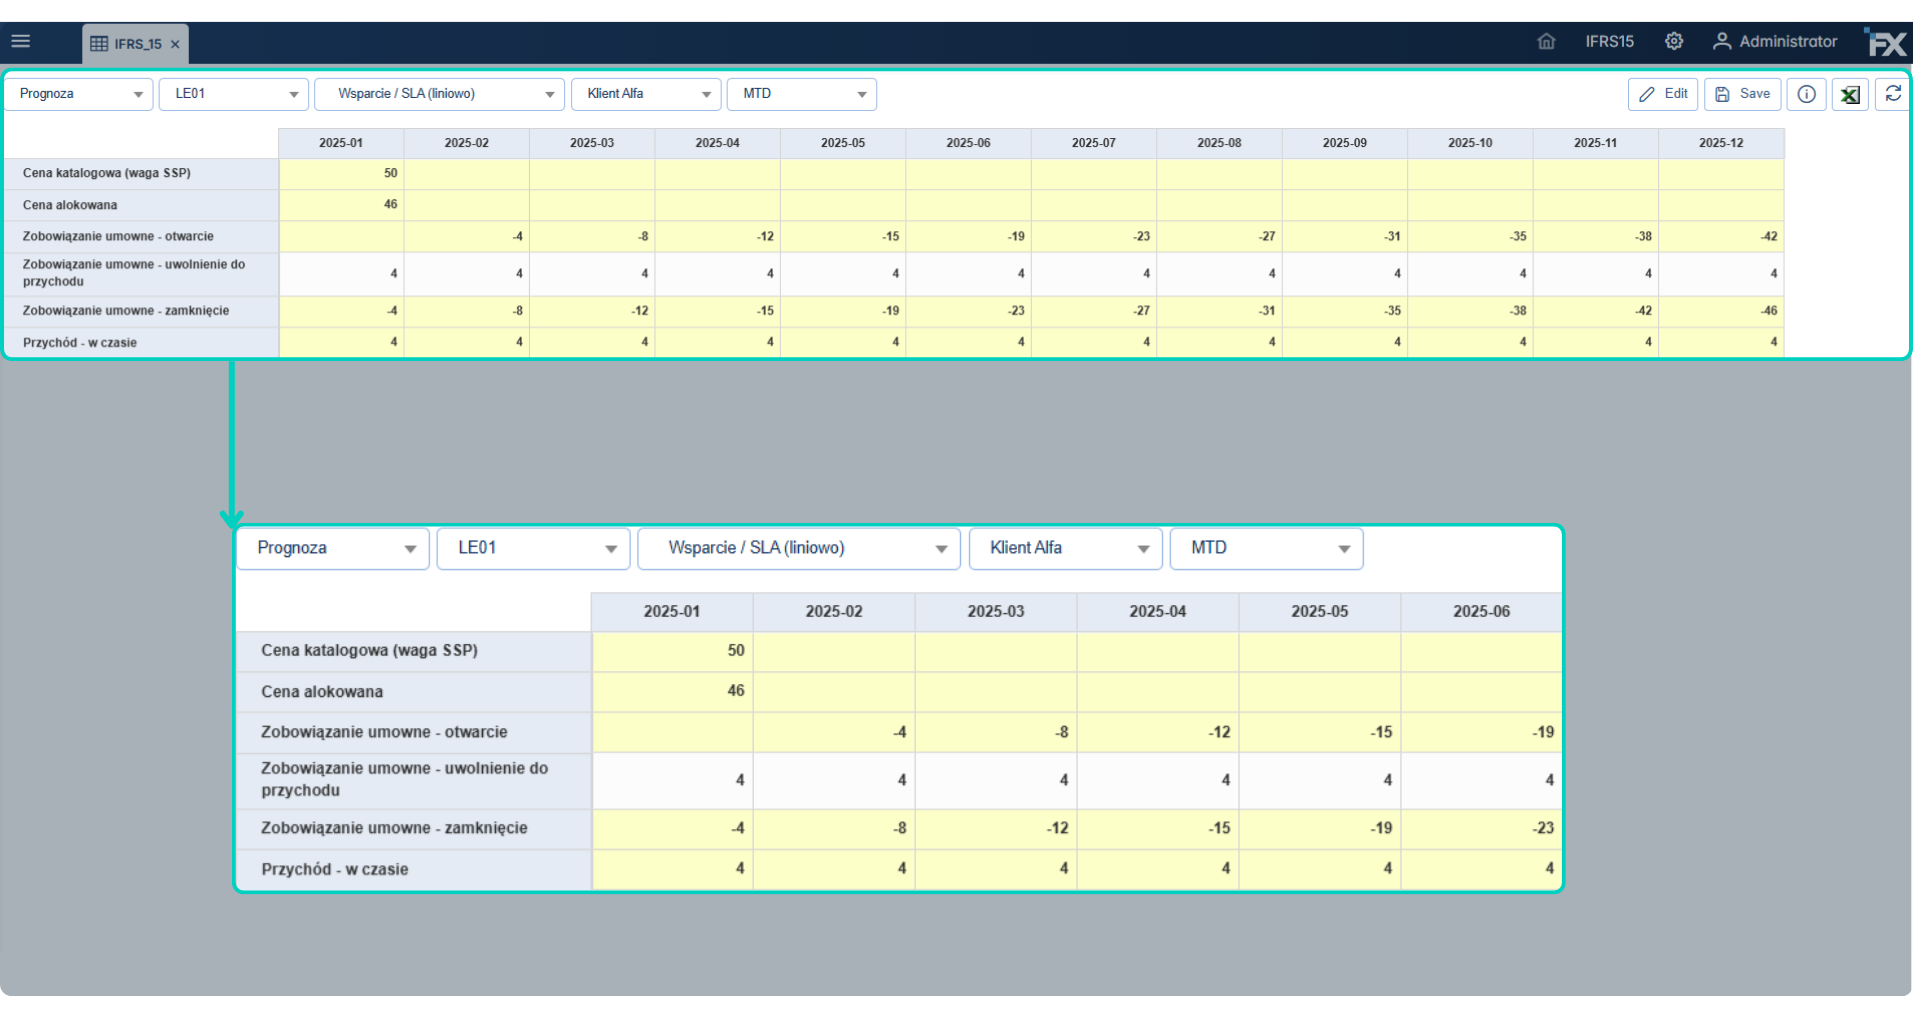
Task: Expand the Wsparcie / SLA (liniowo) top dropdown
Action: coord(440,94)
